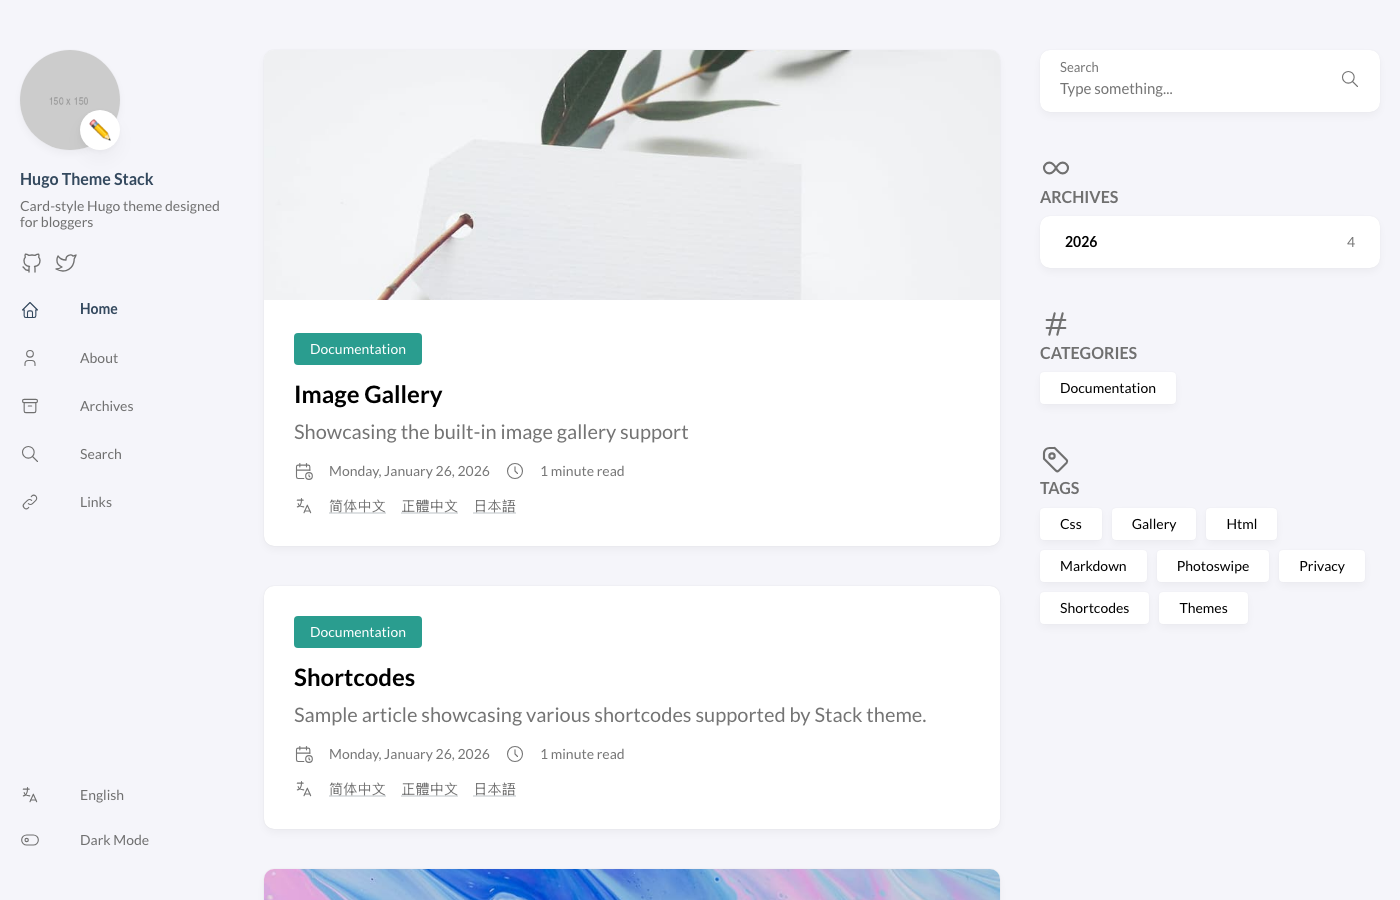Click the Type something search field

1180,88
